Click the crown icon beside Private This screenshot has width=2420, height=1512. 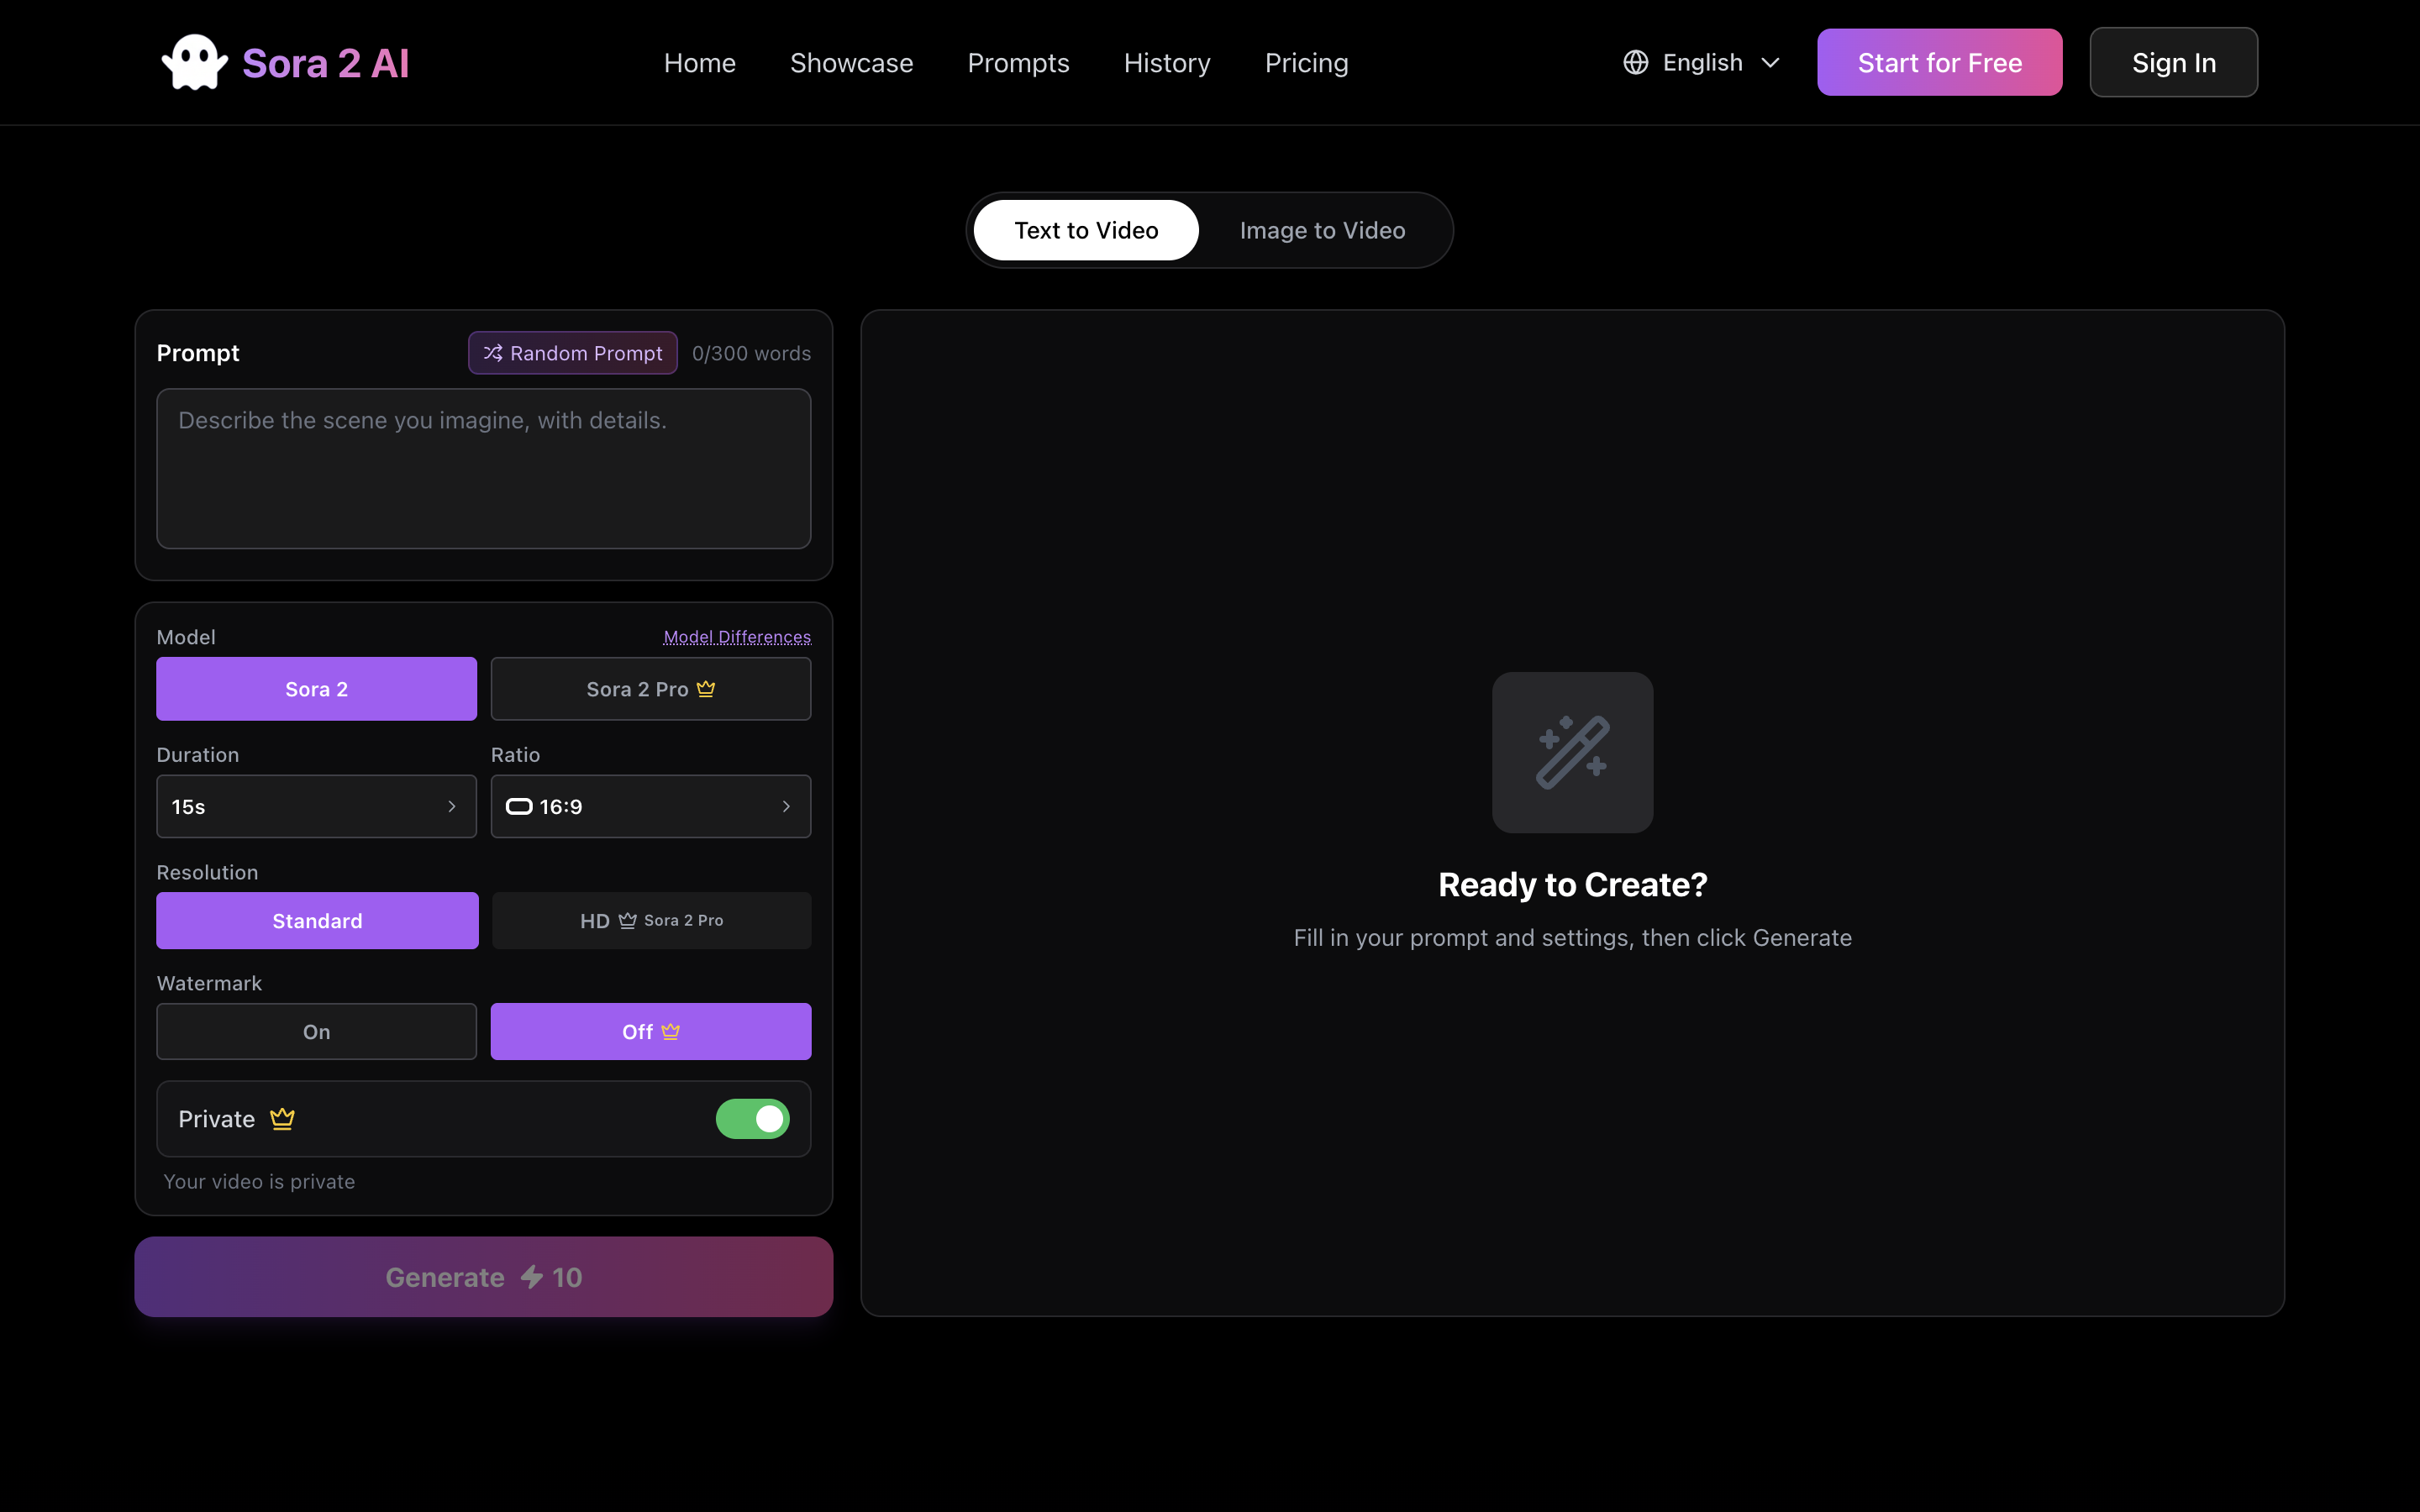click(x=282, y=1119)
